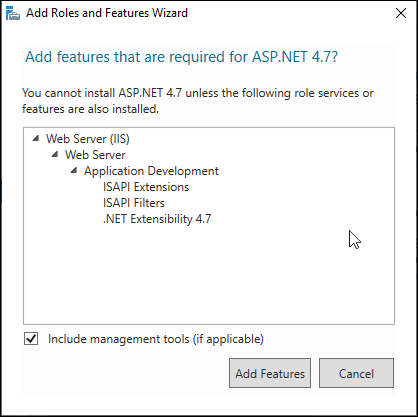Dismiss the dialog with Cancel
418x417 pixels.
[x=356, y=373]
